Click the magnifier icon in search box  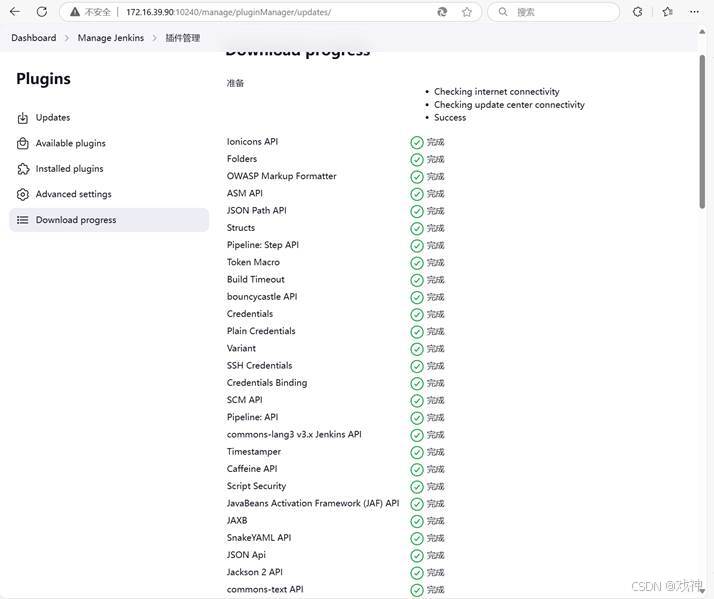click(503, 12)
